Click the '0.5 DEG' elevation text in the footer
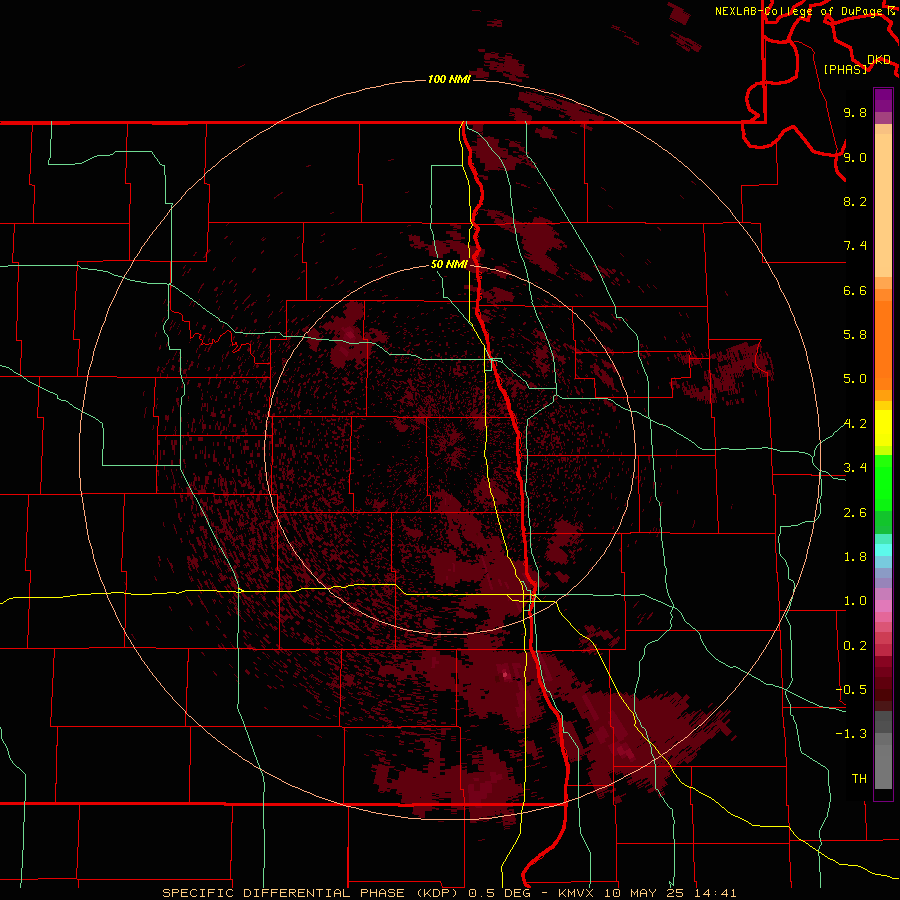 498,893
